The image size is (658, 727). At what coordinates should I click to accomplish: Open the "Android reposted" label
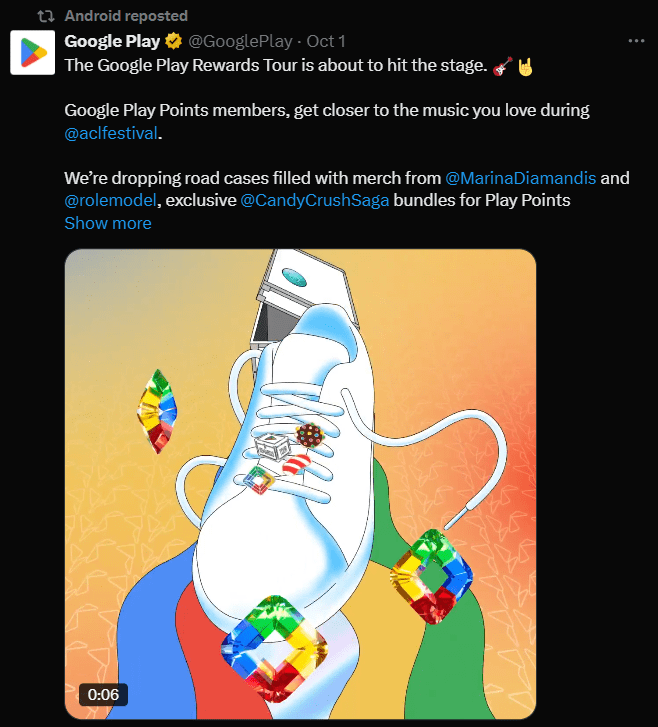[125, 16]
